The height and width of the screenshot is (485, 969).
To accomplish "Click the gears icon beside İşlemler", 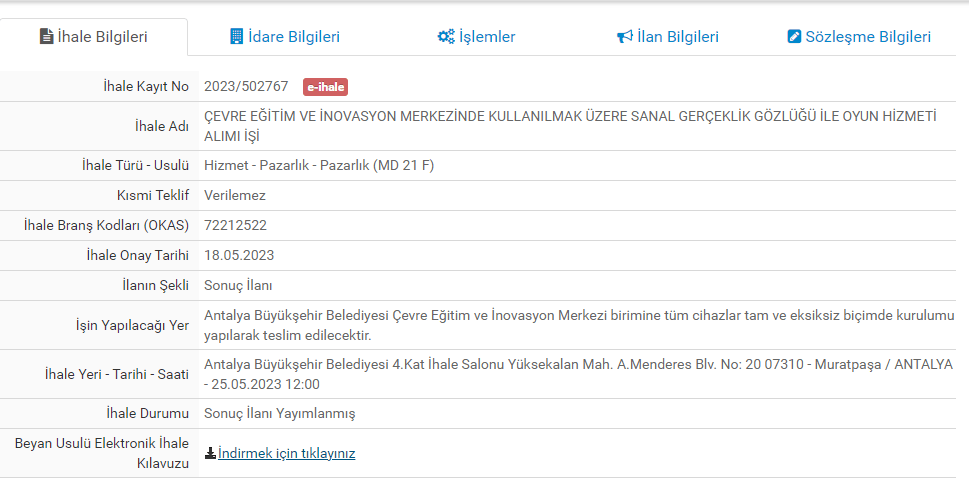I will (446, 37).
